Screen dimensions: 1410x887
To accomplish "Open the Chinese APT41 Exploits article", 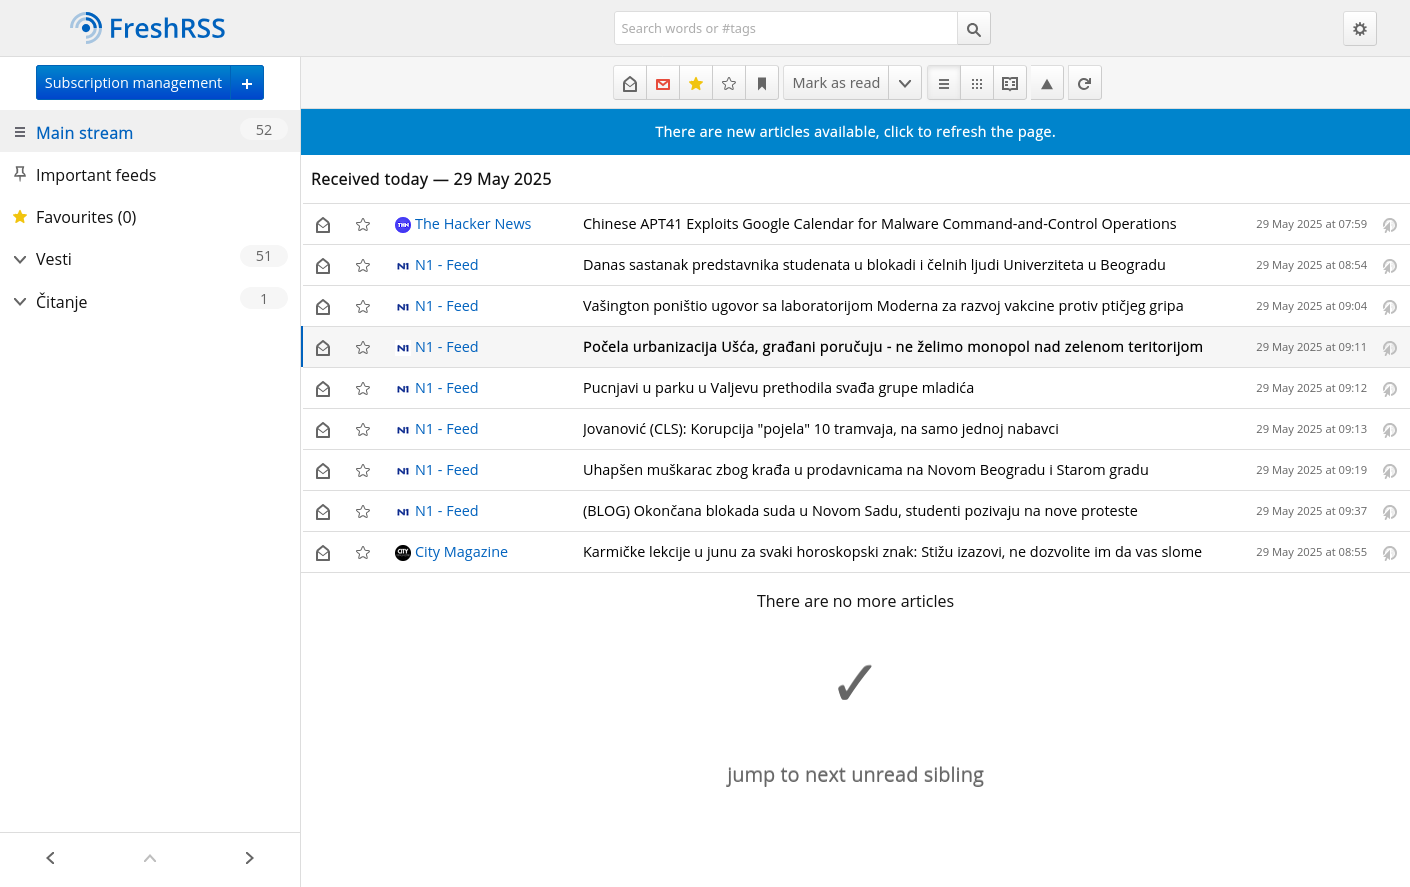I will tap(880, 224).
